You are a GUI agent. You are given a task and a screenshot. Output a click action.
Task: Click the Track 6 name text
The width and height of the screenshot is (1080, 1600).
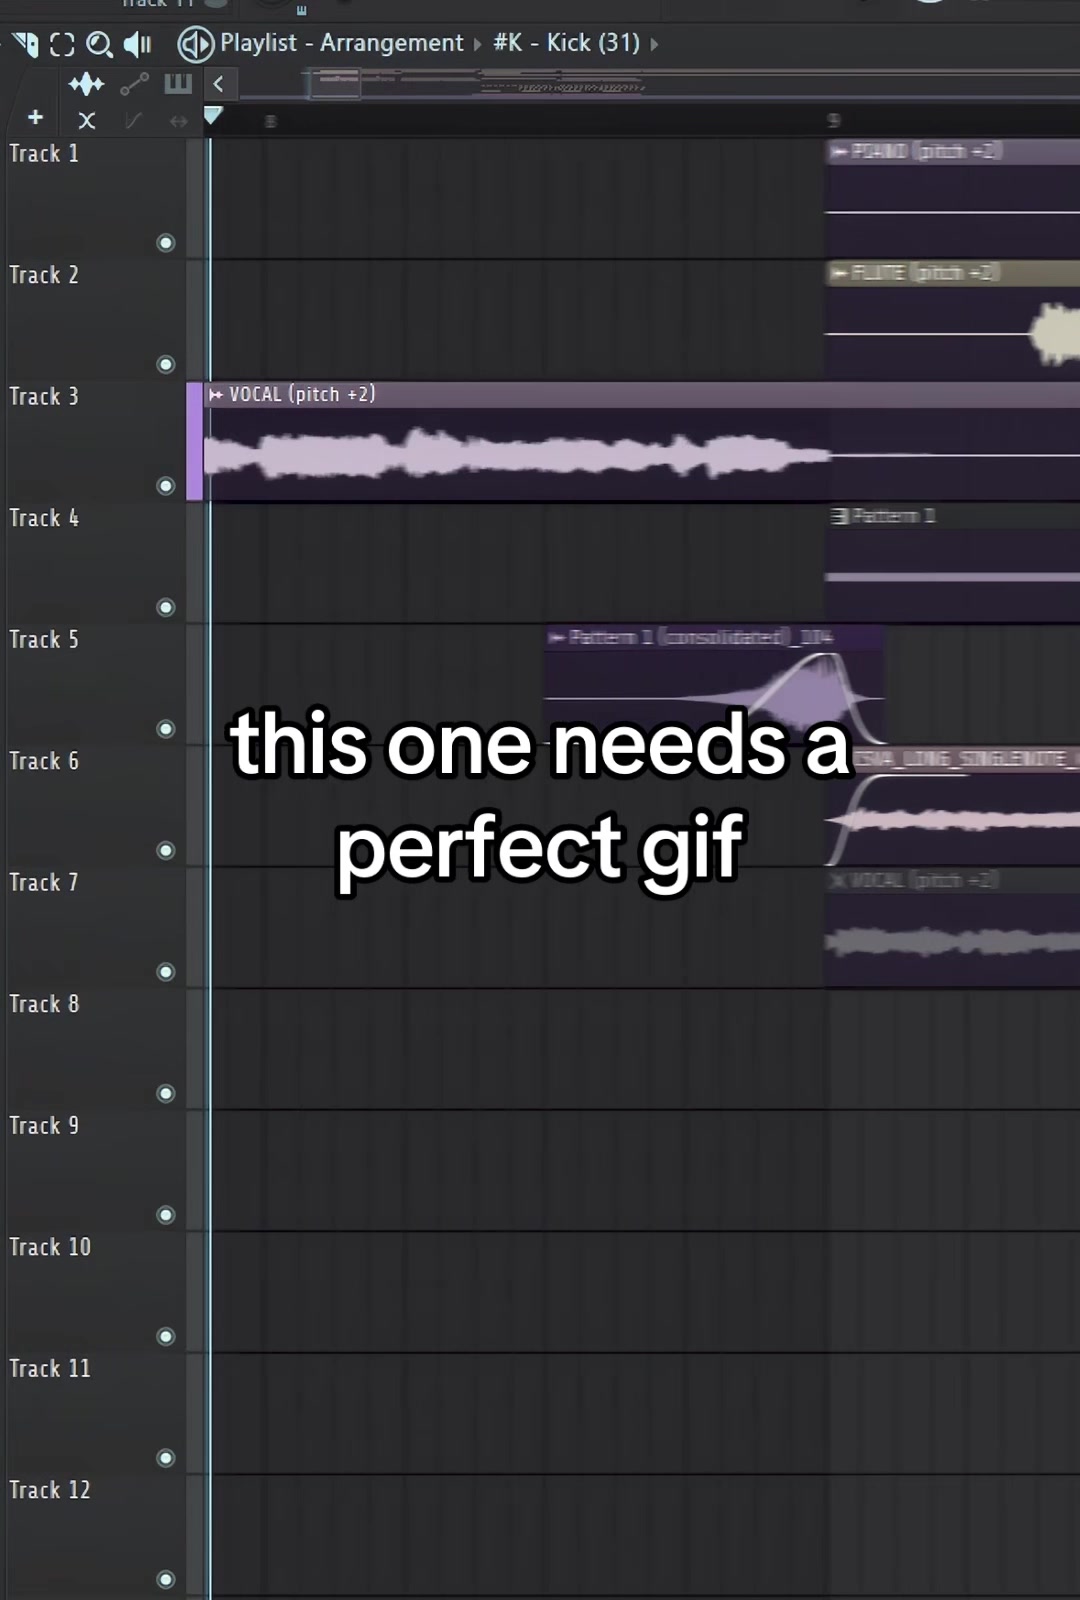click(44, 761)
